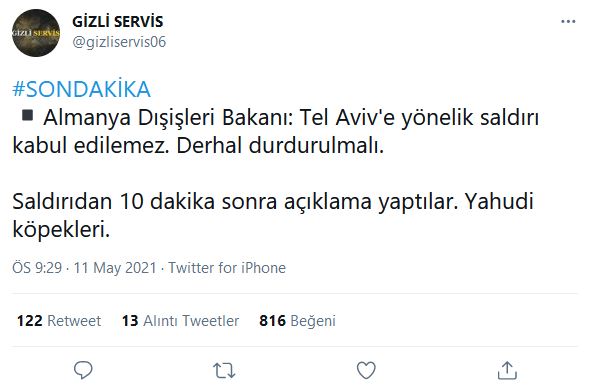The image size is (589, 392).
Task: Click the black square bullet emoji
Action: pyautogui.click(x=27, y=115)
